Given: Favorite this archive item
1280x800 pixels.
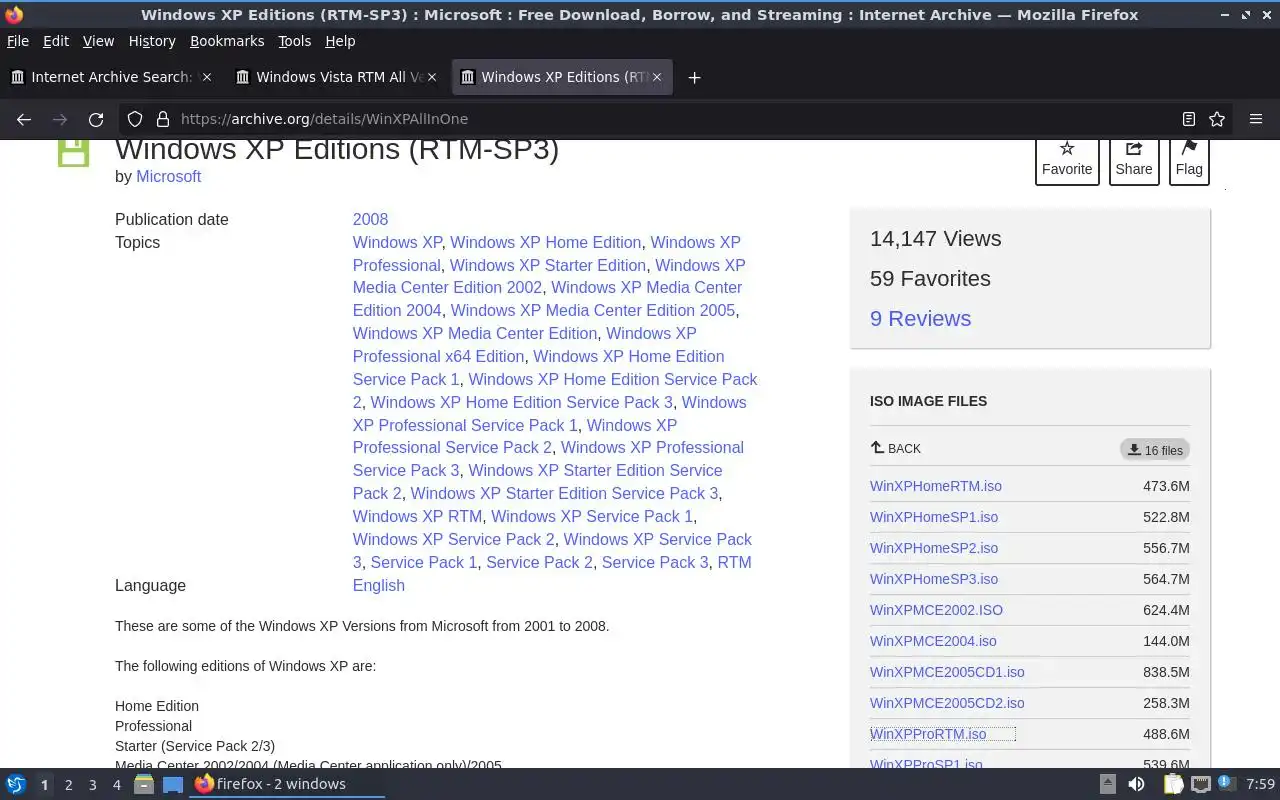Looking at the screenshot, I should tap(1067, 160).
